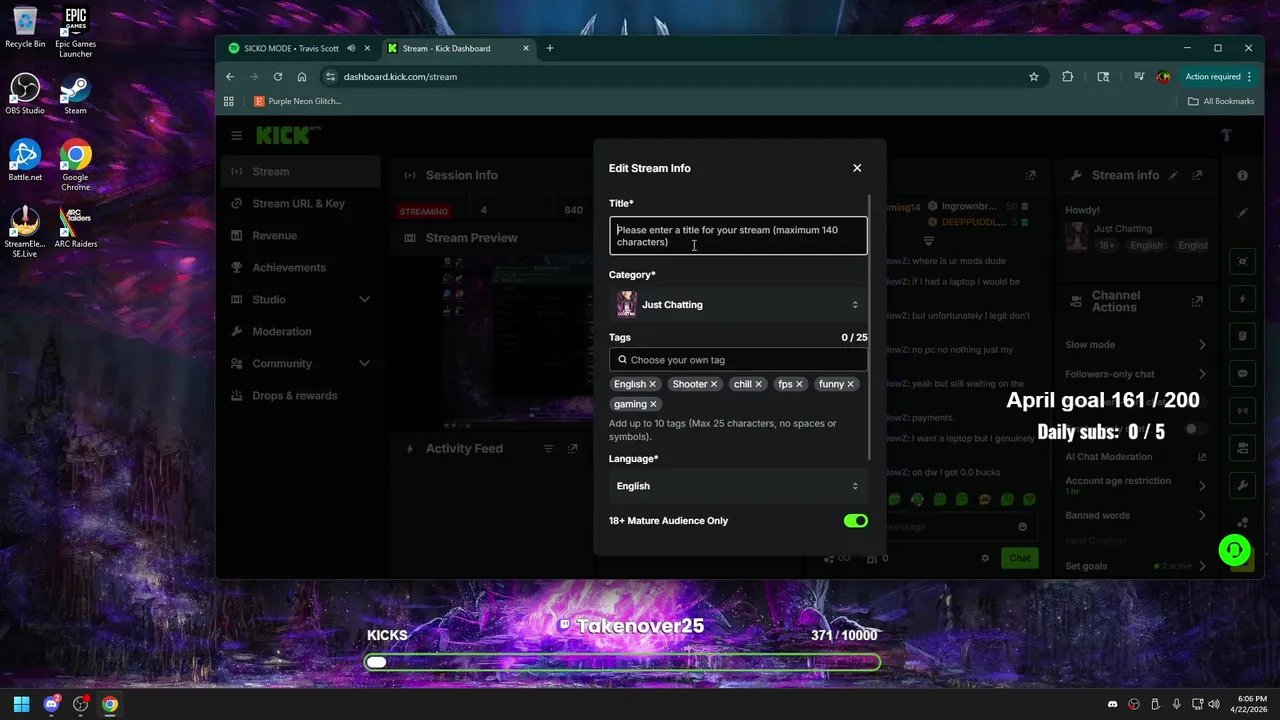Click the info icon in right rail
Image resolution: width=1280 pixels, height=720 pixels.
(1242, 175)
